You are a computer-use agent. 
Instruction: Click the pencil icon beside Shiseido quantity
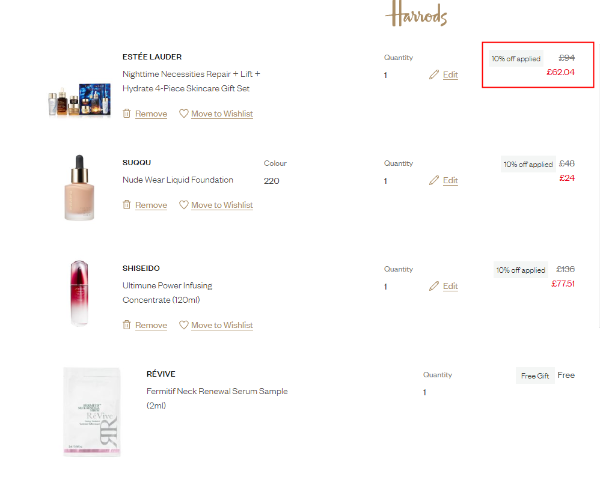click(x=434, y=286)
